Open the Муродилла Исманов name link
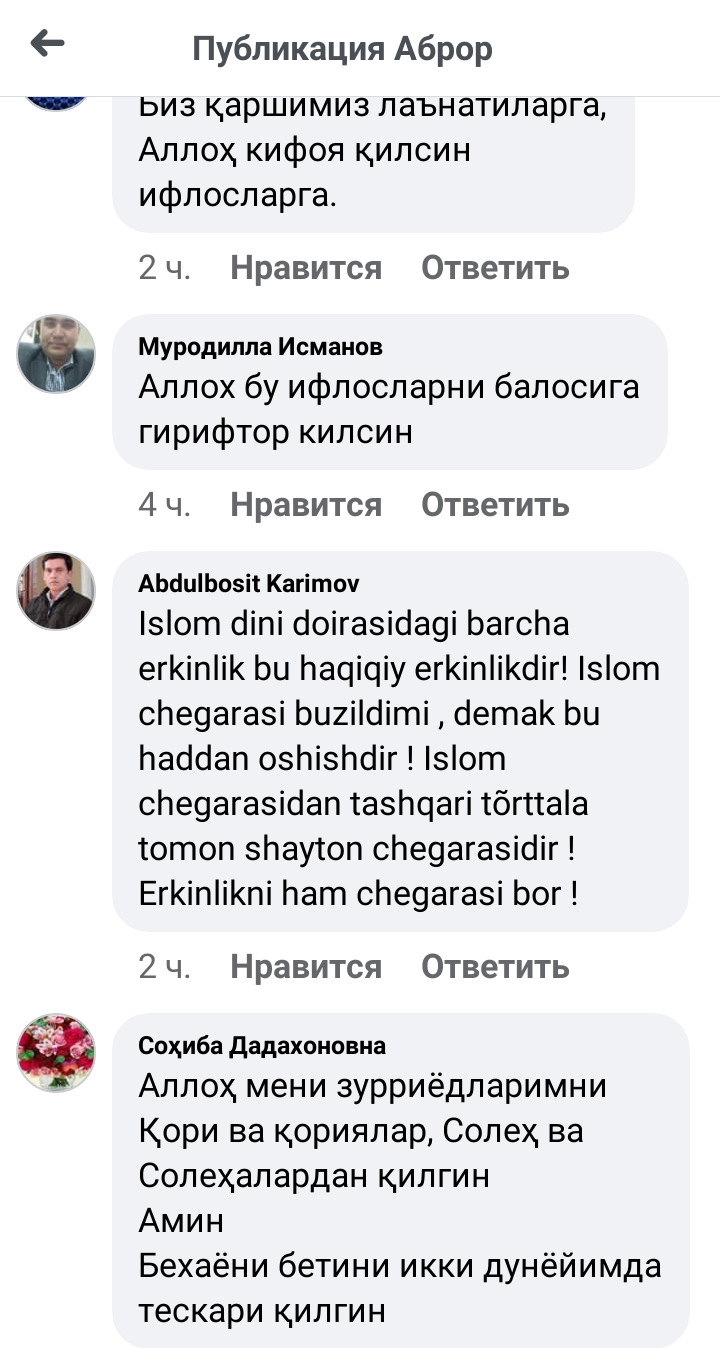 (260, 347)
